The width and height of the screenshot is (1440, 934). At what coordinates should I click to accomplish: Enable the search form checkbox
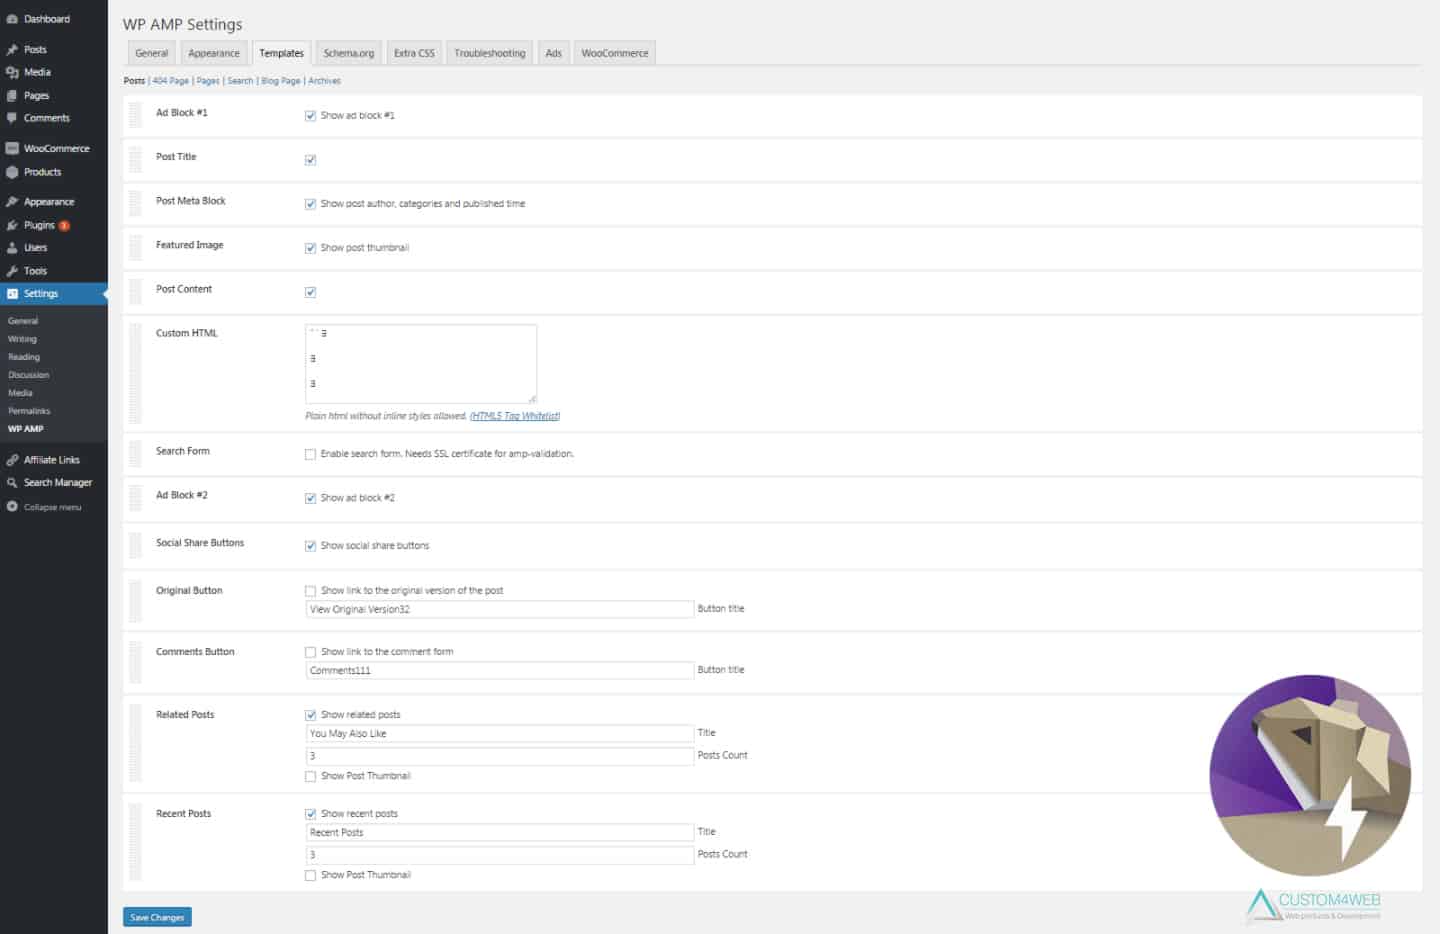310,454
